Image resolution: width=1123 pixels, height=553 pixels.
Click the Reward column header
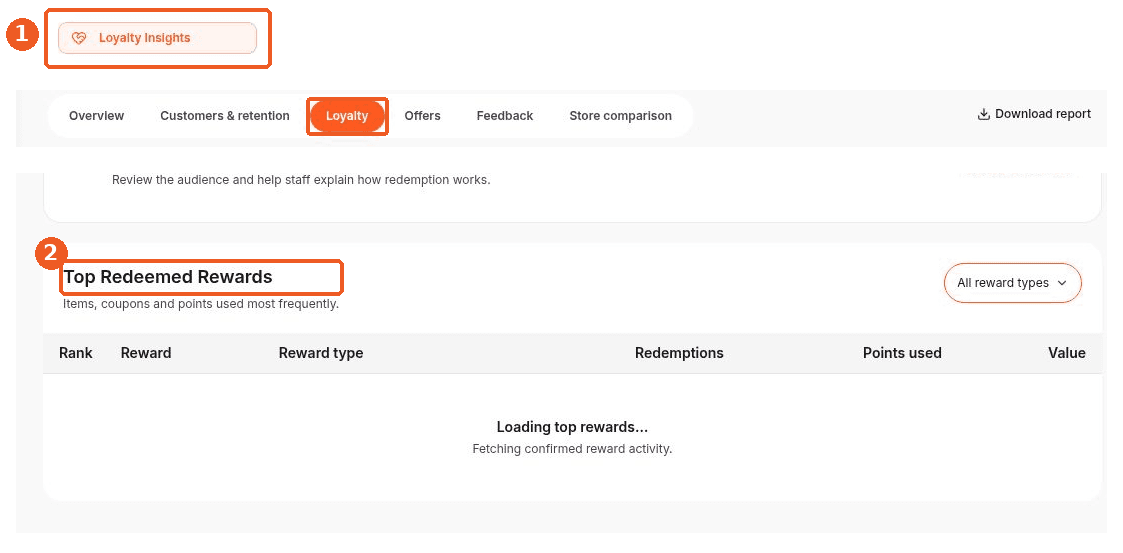point(146,353)
